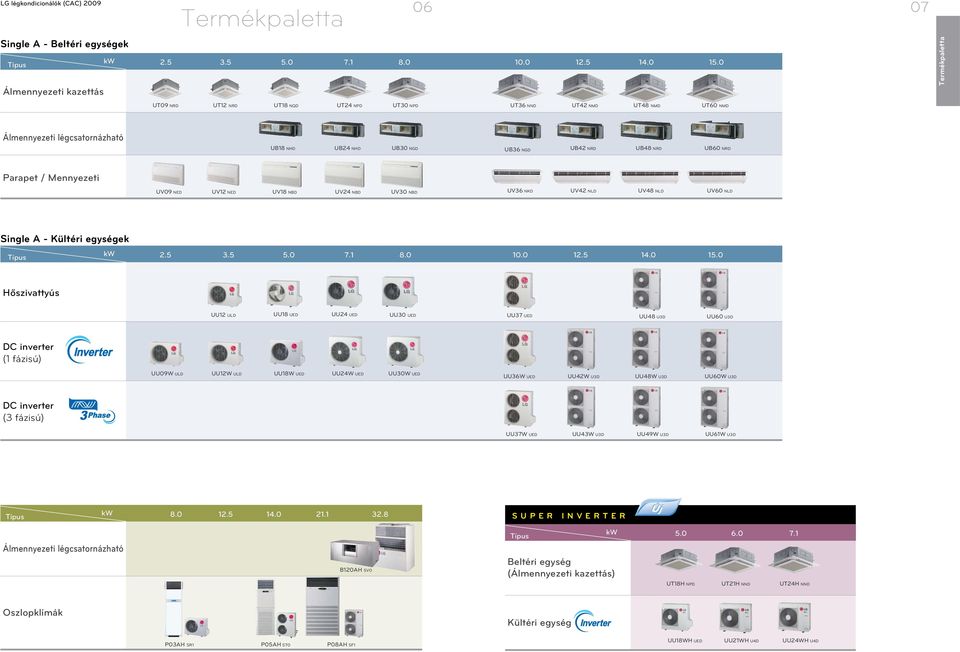This screenshot has width=960, height=652.
Task: Click the large 'Termékpaletta' page heading
Action: tap(262, 18)
